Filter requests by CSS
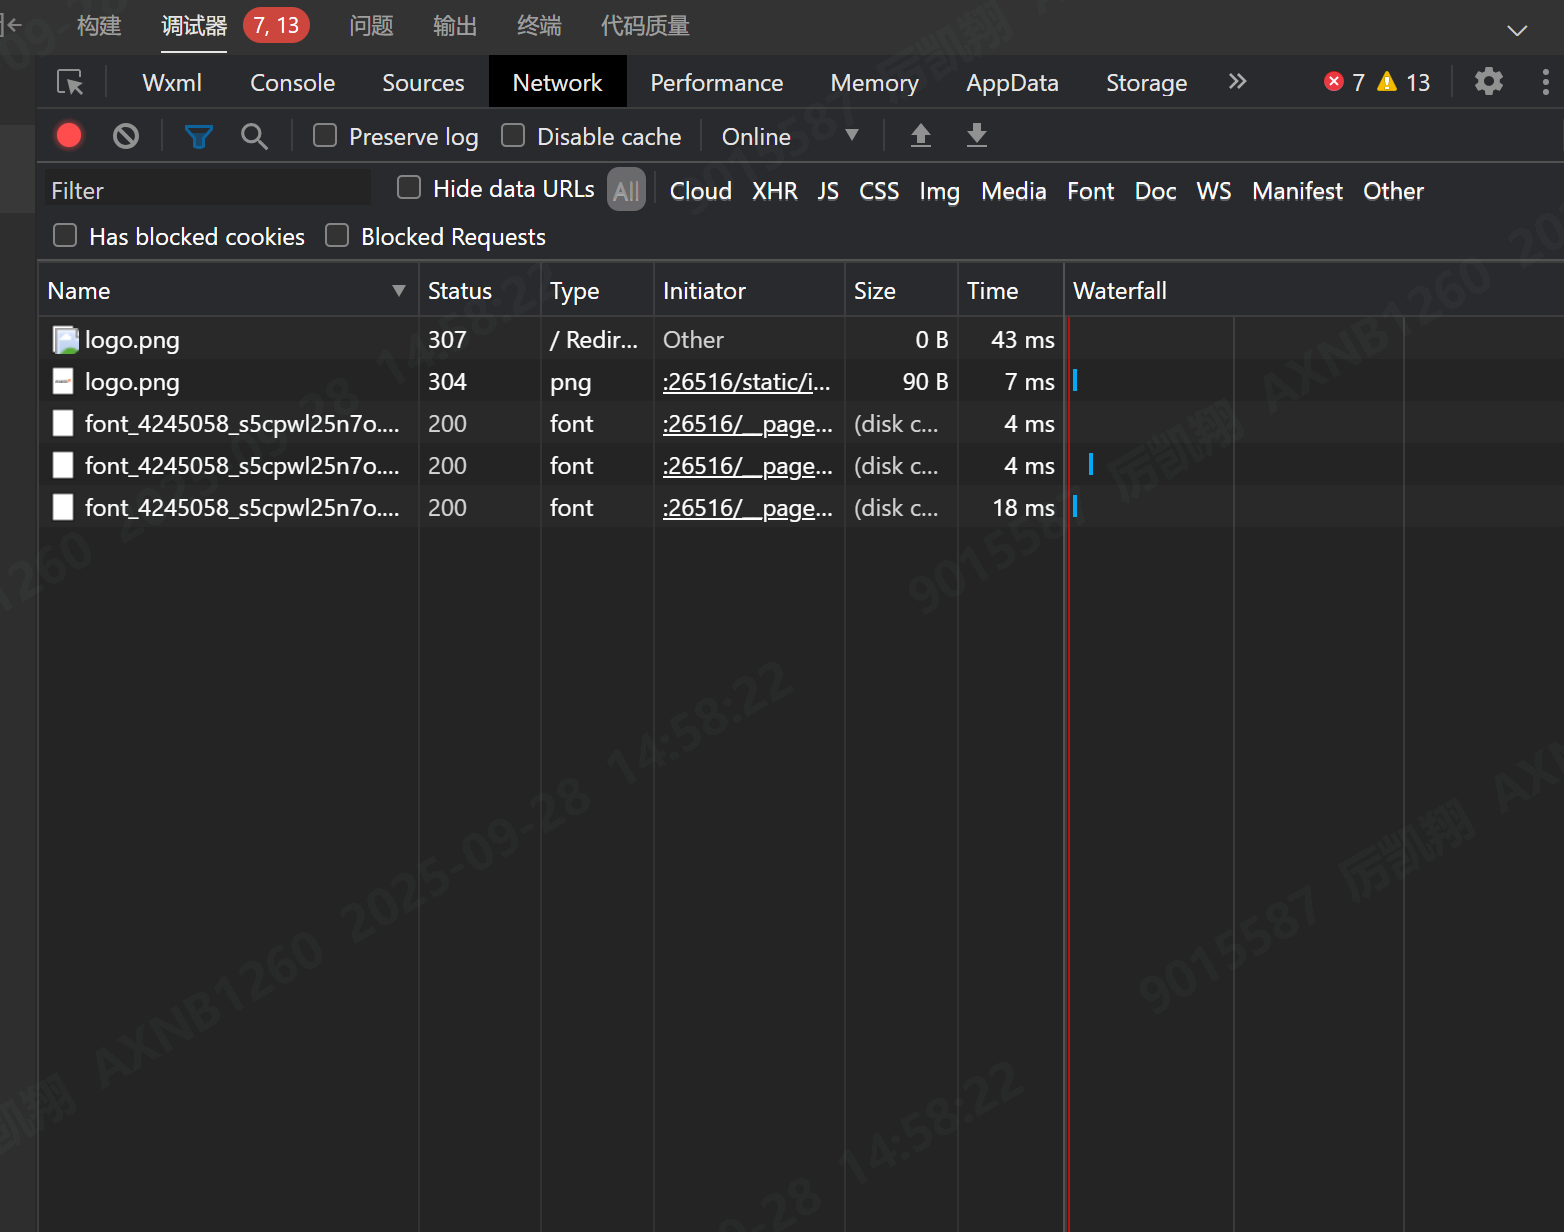Screen dimensions: 1564x1232 tap(879, 191)
